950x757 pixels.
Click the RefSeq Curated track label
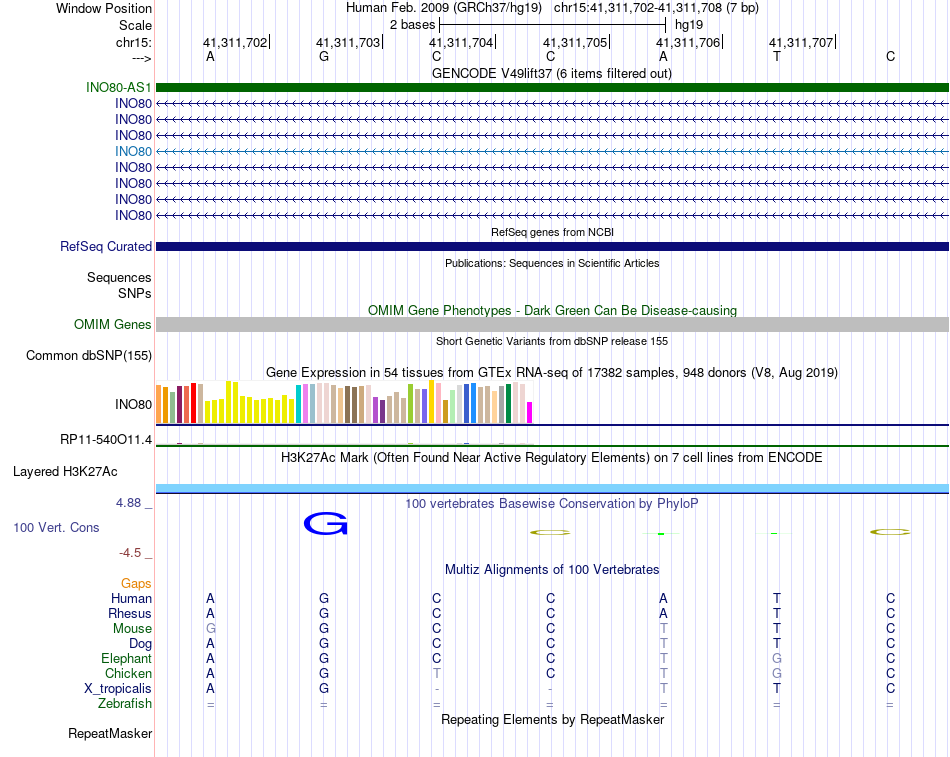[x=106, y=247]
